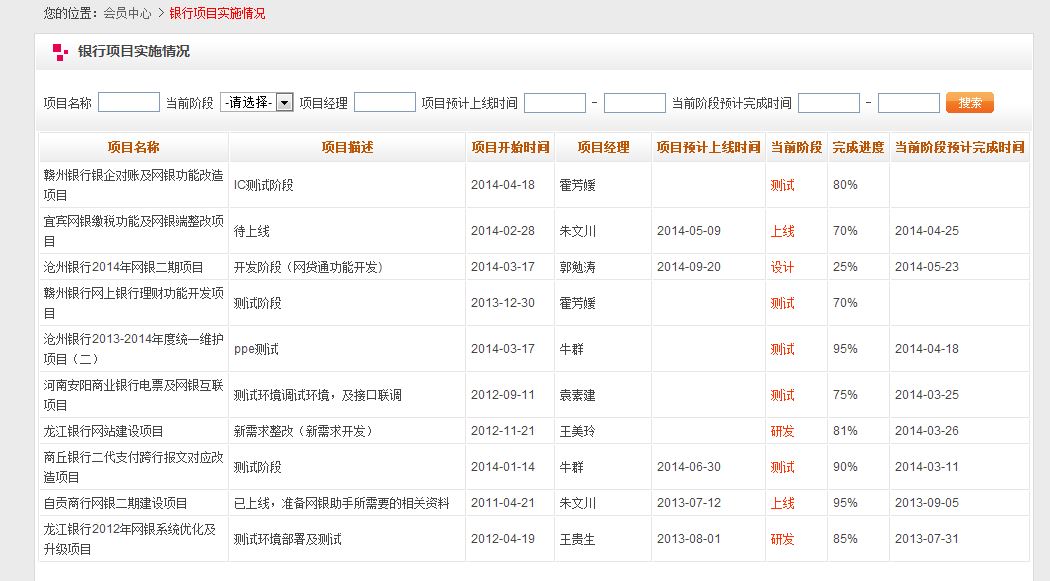
Task: Click the 搜索 search button
Action: click(x=970, y=102)
